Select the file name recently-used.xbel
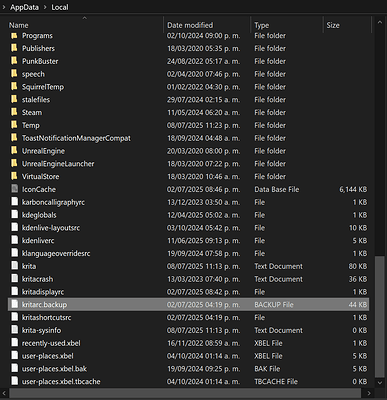This screenshot has height=400, width=387. 51,343
